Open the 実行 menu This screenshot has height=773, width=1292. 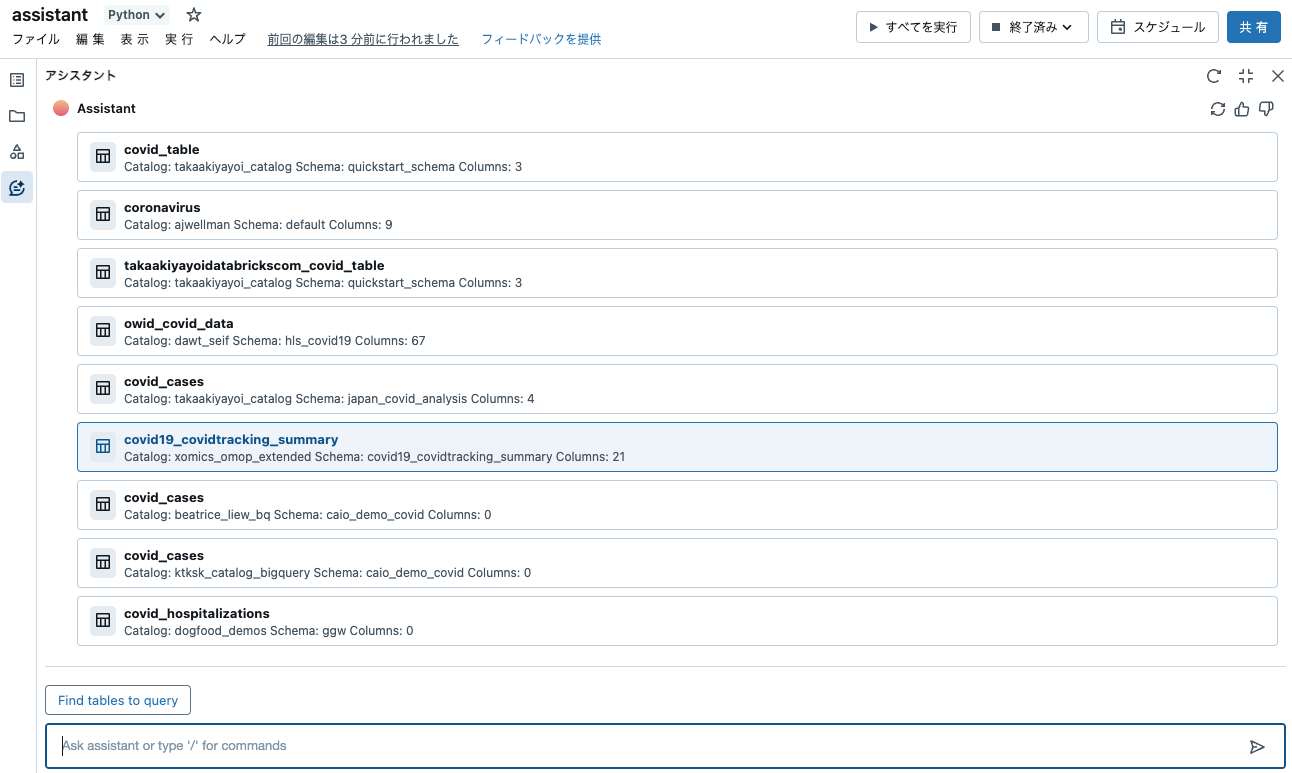pyautogui.click(x=179, y=38)
